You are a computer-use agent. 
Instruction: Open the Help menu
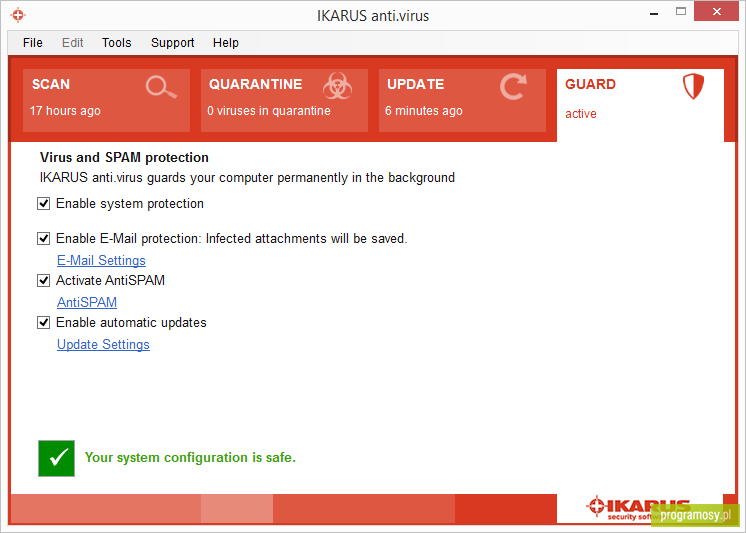click(x=226, y=43)
